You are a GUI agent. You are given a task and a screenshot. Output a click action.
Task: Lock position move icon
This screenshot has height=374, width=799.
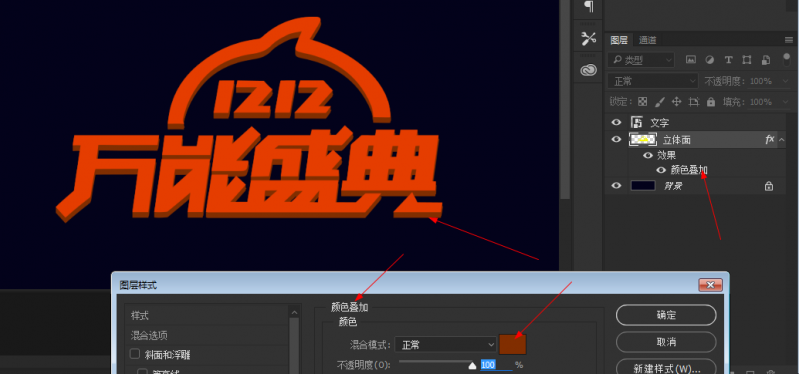tap(676, 102)
